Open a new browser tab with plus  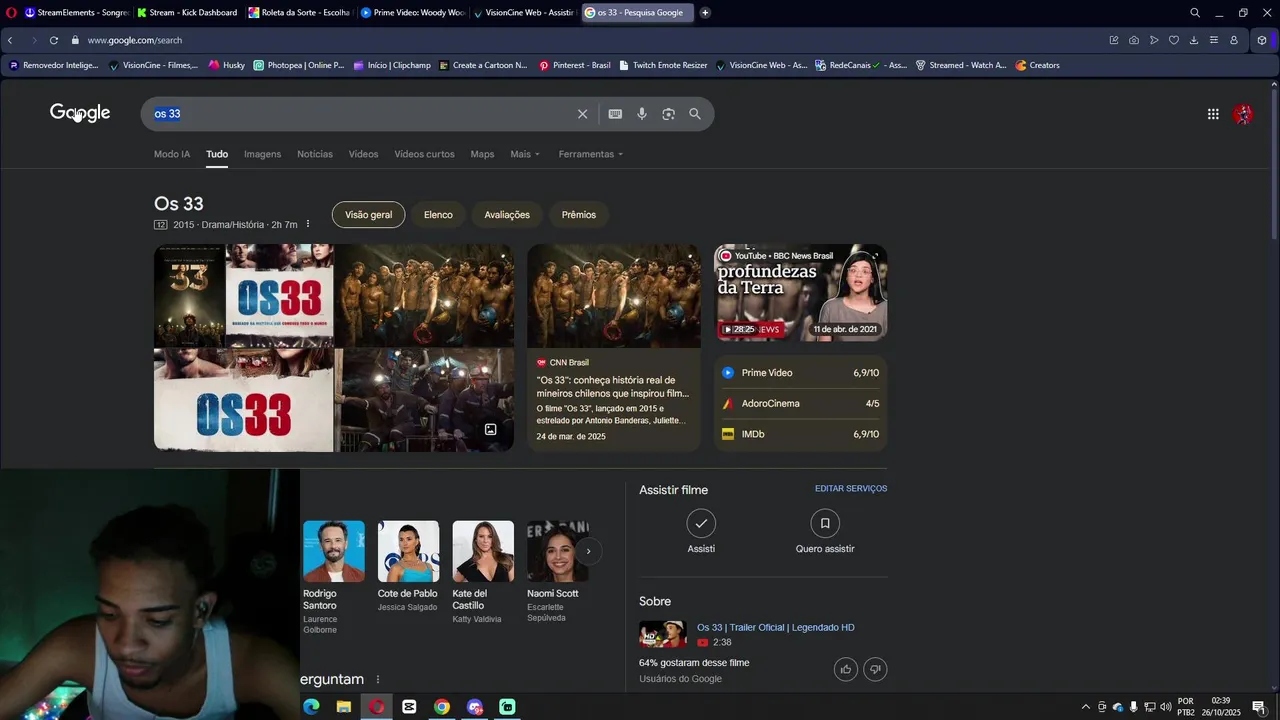pos(705,13)
